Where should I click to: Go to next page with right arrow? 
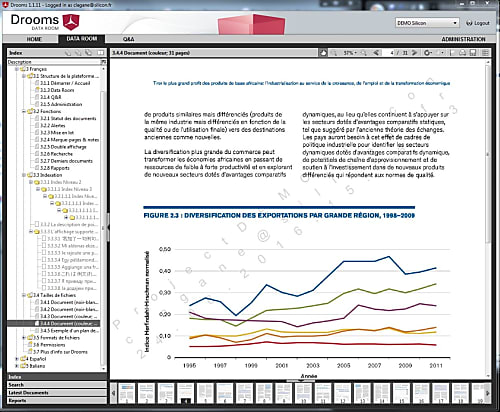(414, 53)
